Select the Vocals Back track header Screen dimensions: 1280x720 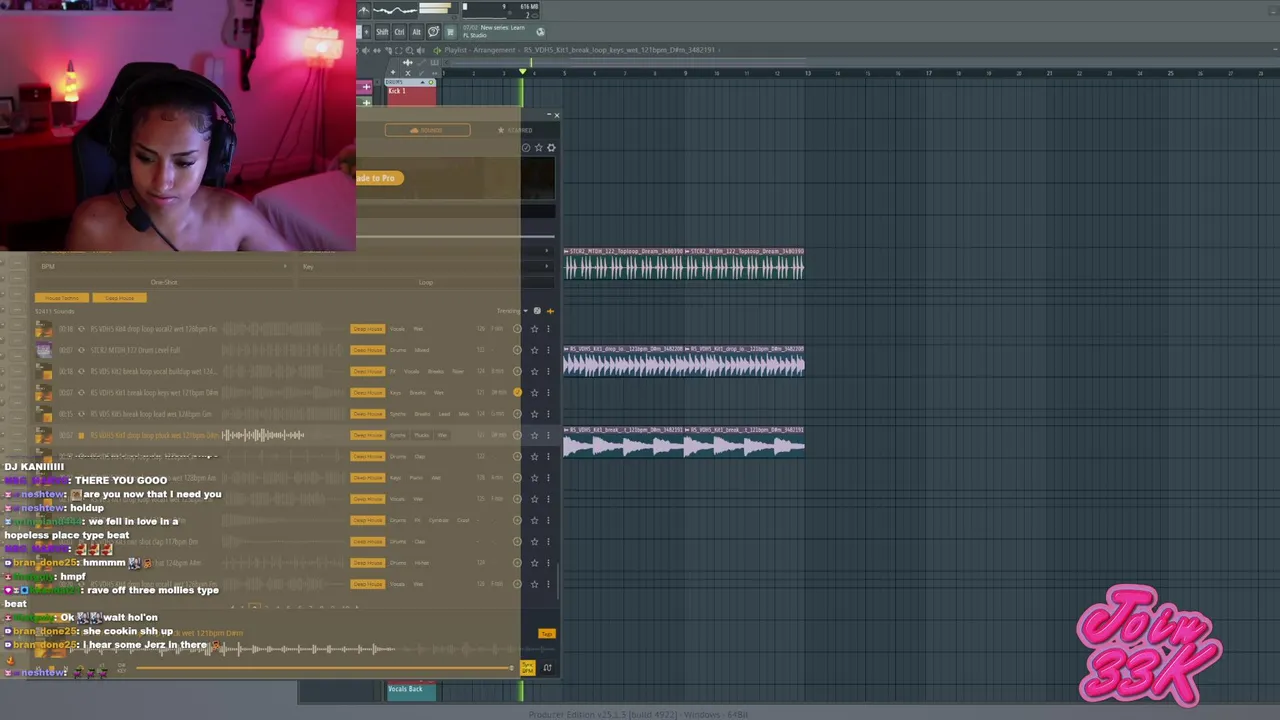(x=411, y=690)
